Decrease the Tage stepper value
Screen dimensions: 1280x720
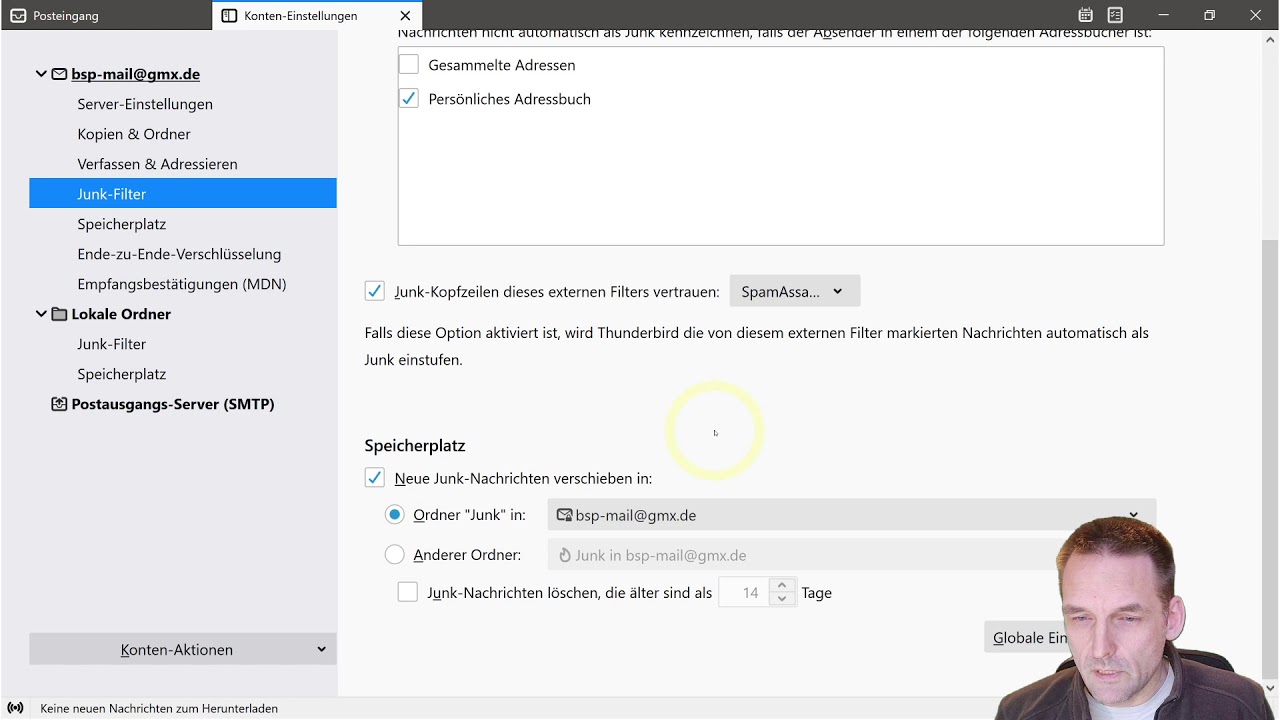pos(782,600)
